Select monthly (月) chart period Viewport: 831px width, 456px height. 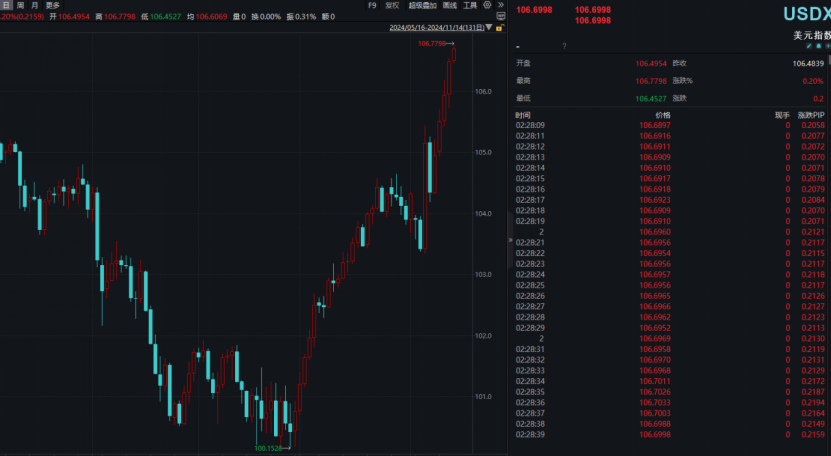[35, 5]
